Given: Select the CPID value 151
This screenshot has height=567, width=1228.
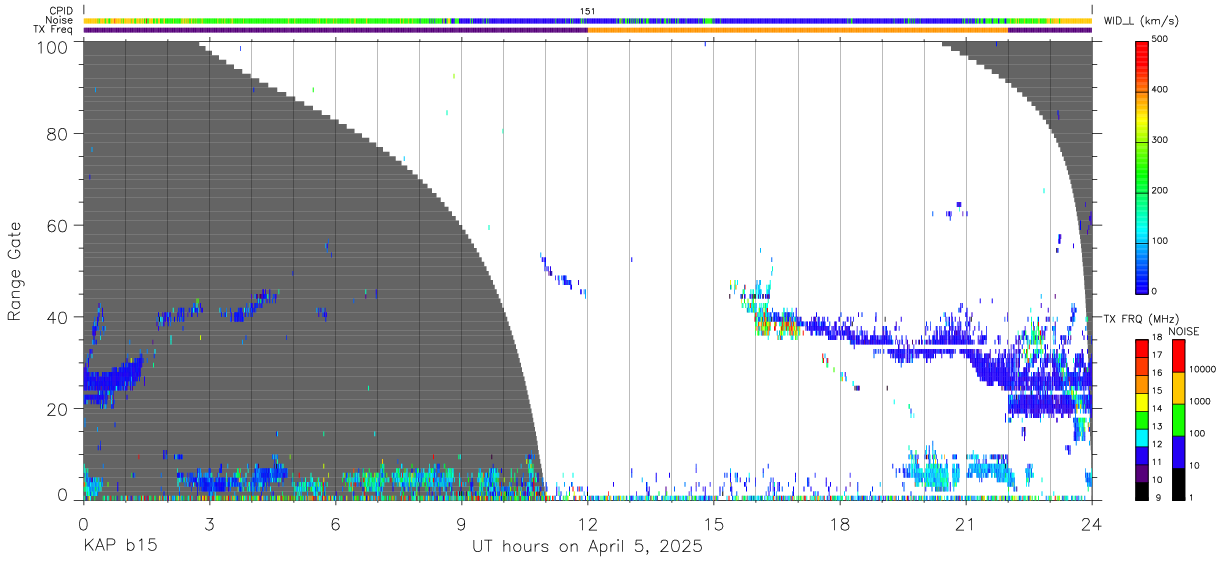Looking at the screenshot, I should [x=588, y=11].
